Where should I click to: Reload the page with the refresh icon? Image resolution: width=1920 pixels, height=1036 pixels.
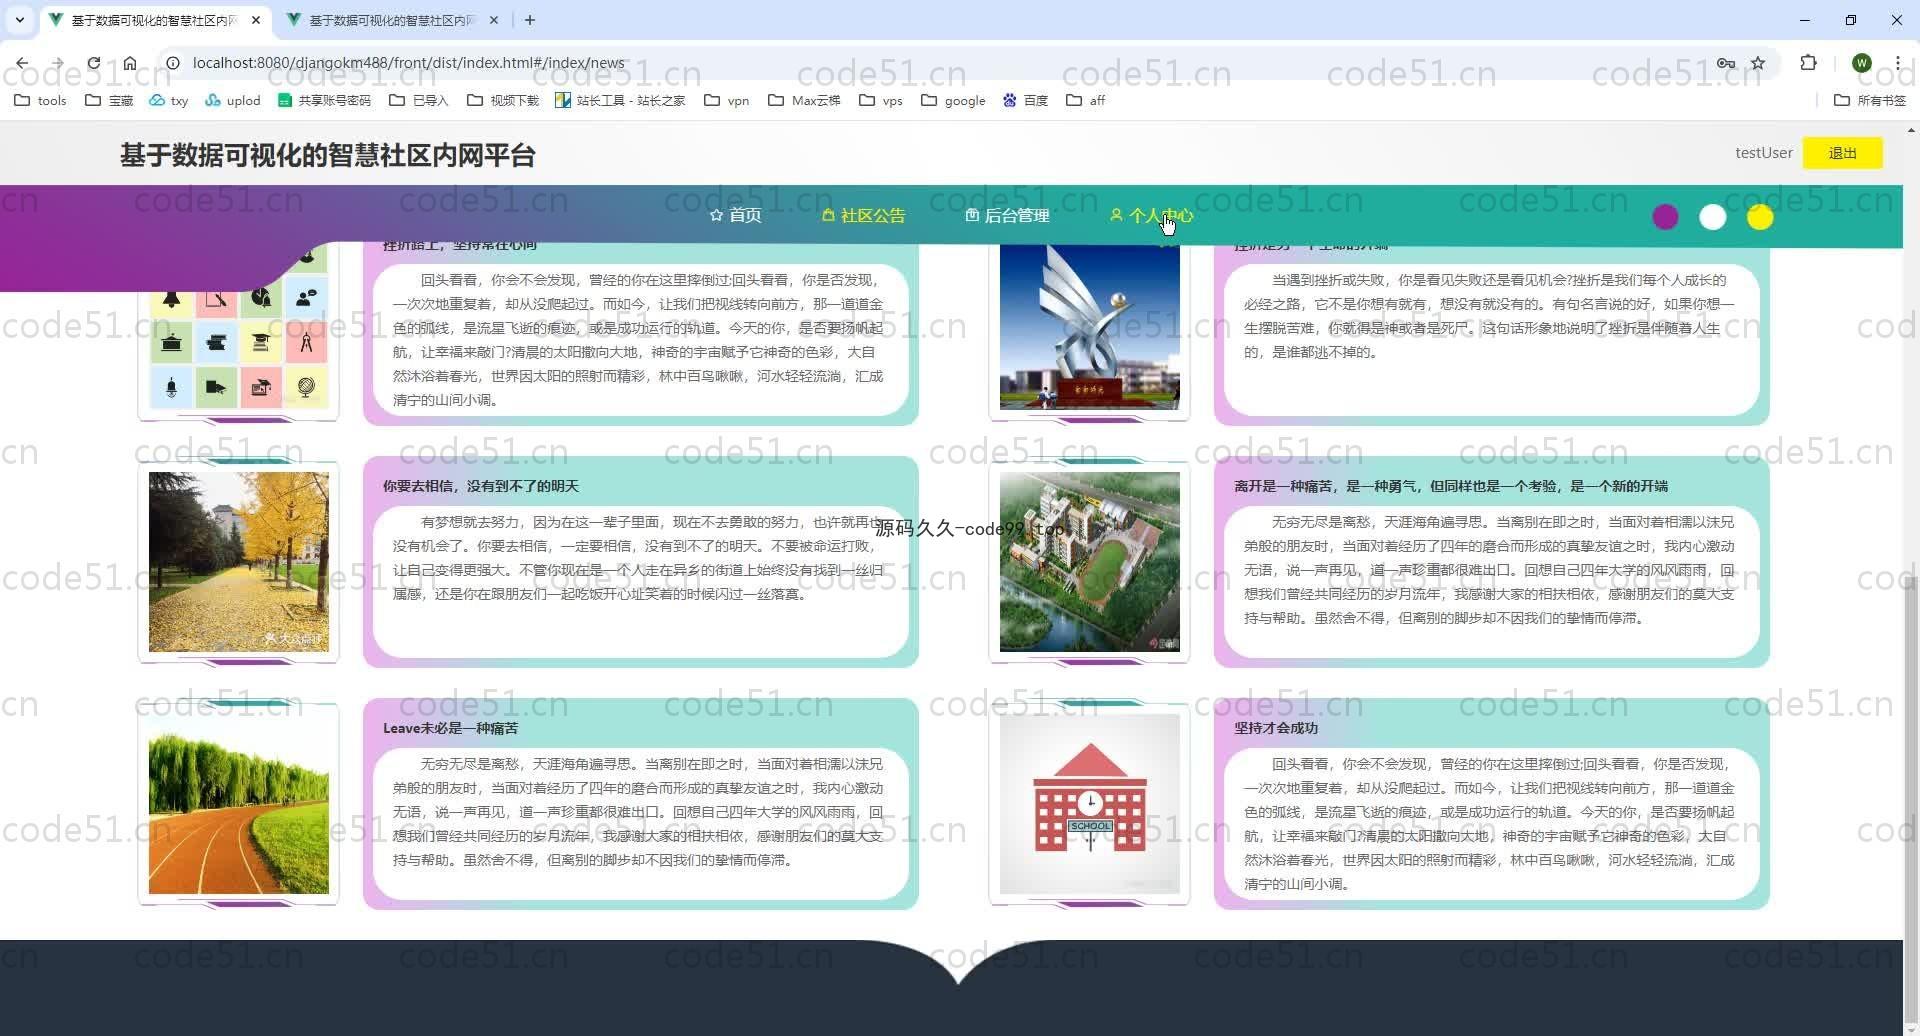click(93, 63)
